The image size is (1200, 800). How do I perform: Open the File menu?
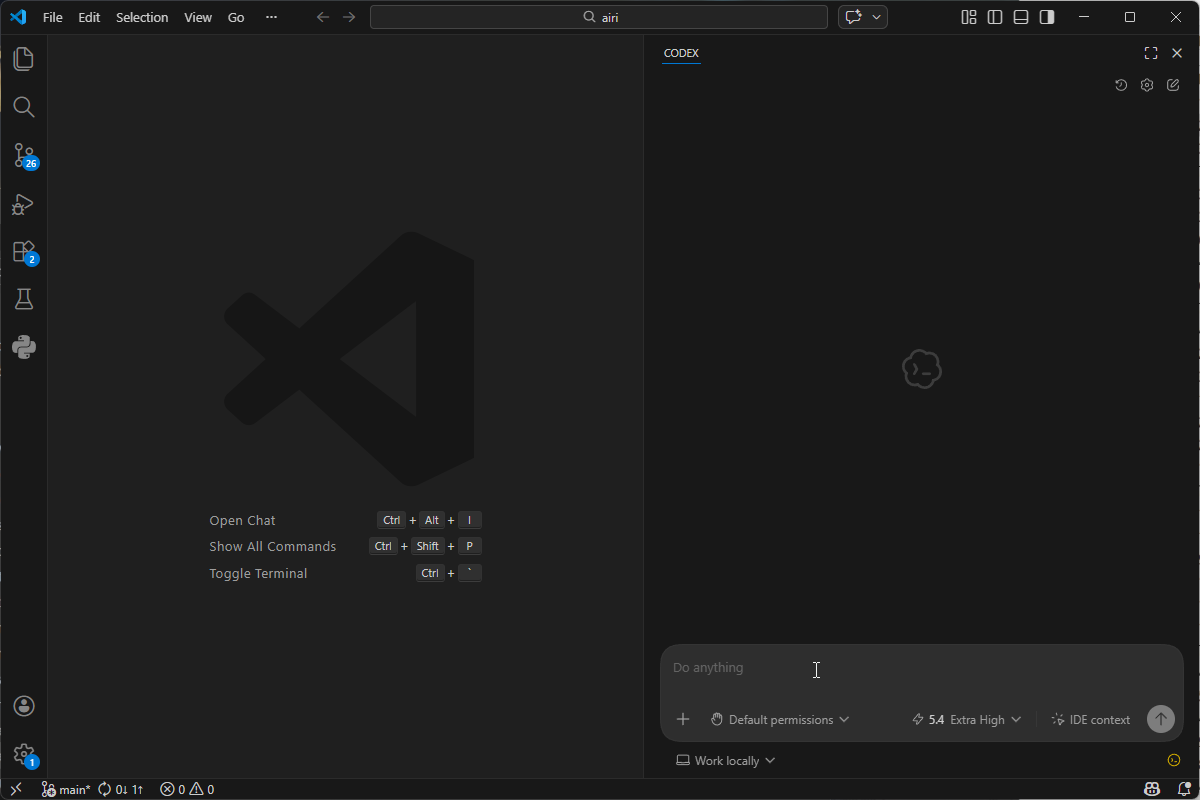[x=53, y=17]
